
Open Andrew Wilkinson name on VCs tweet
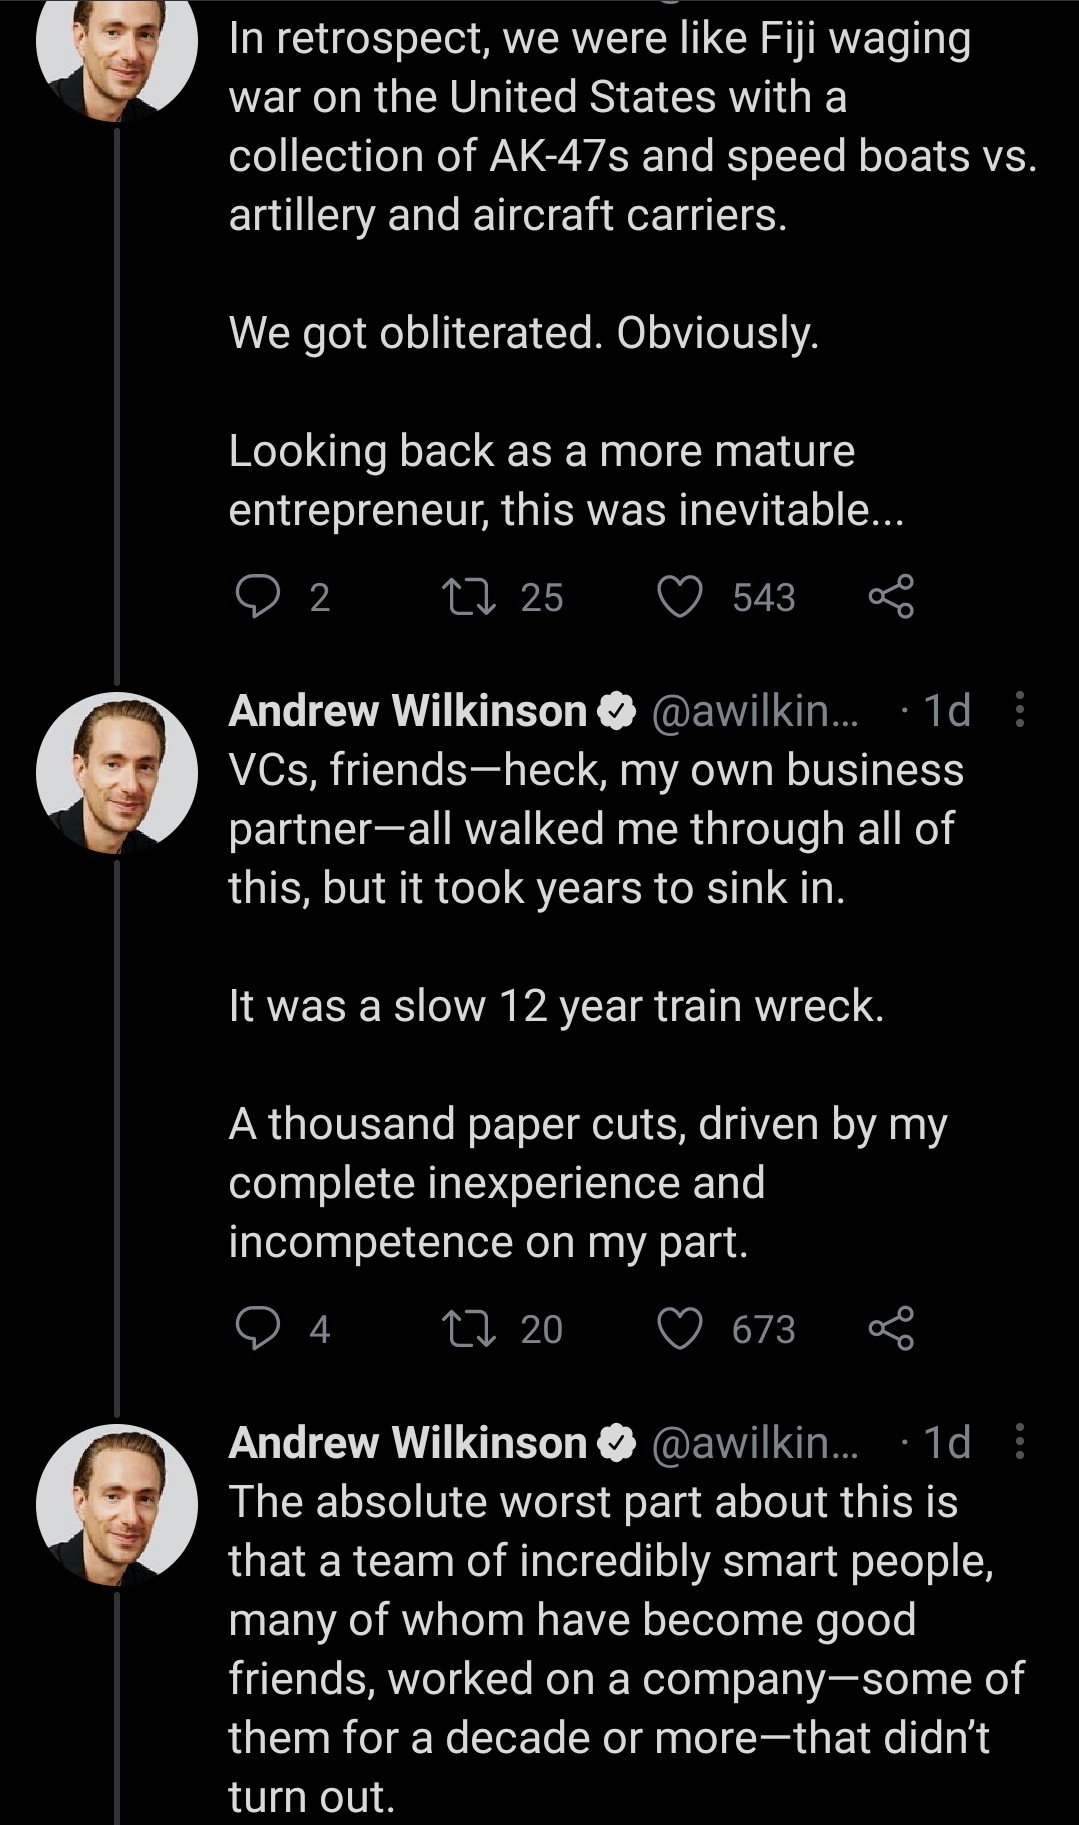coord(407,711)
